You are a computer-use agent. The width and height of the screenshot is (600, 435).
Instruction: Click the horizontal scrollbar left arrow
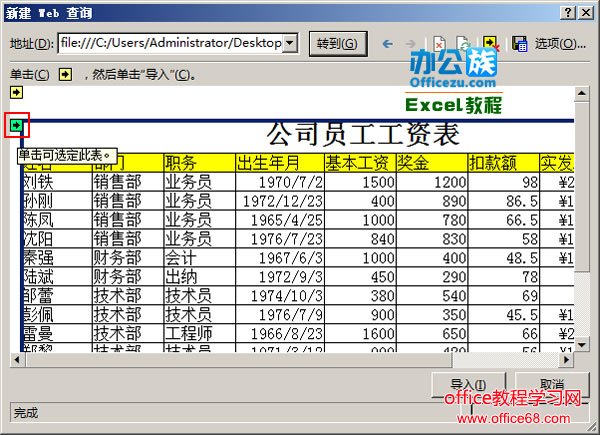pos(17,360)
